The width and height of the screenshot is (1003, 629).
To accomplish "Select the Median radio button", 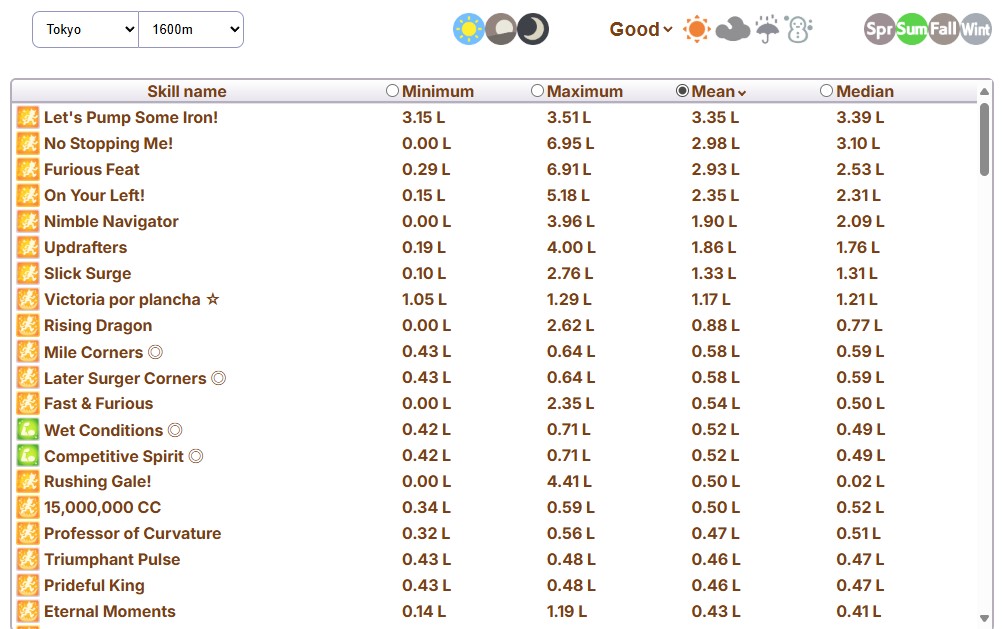I will [x=826, y=91].
